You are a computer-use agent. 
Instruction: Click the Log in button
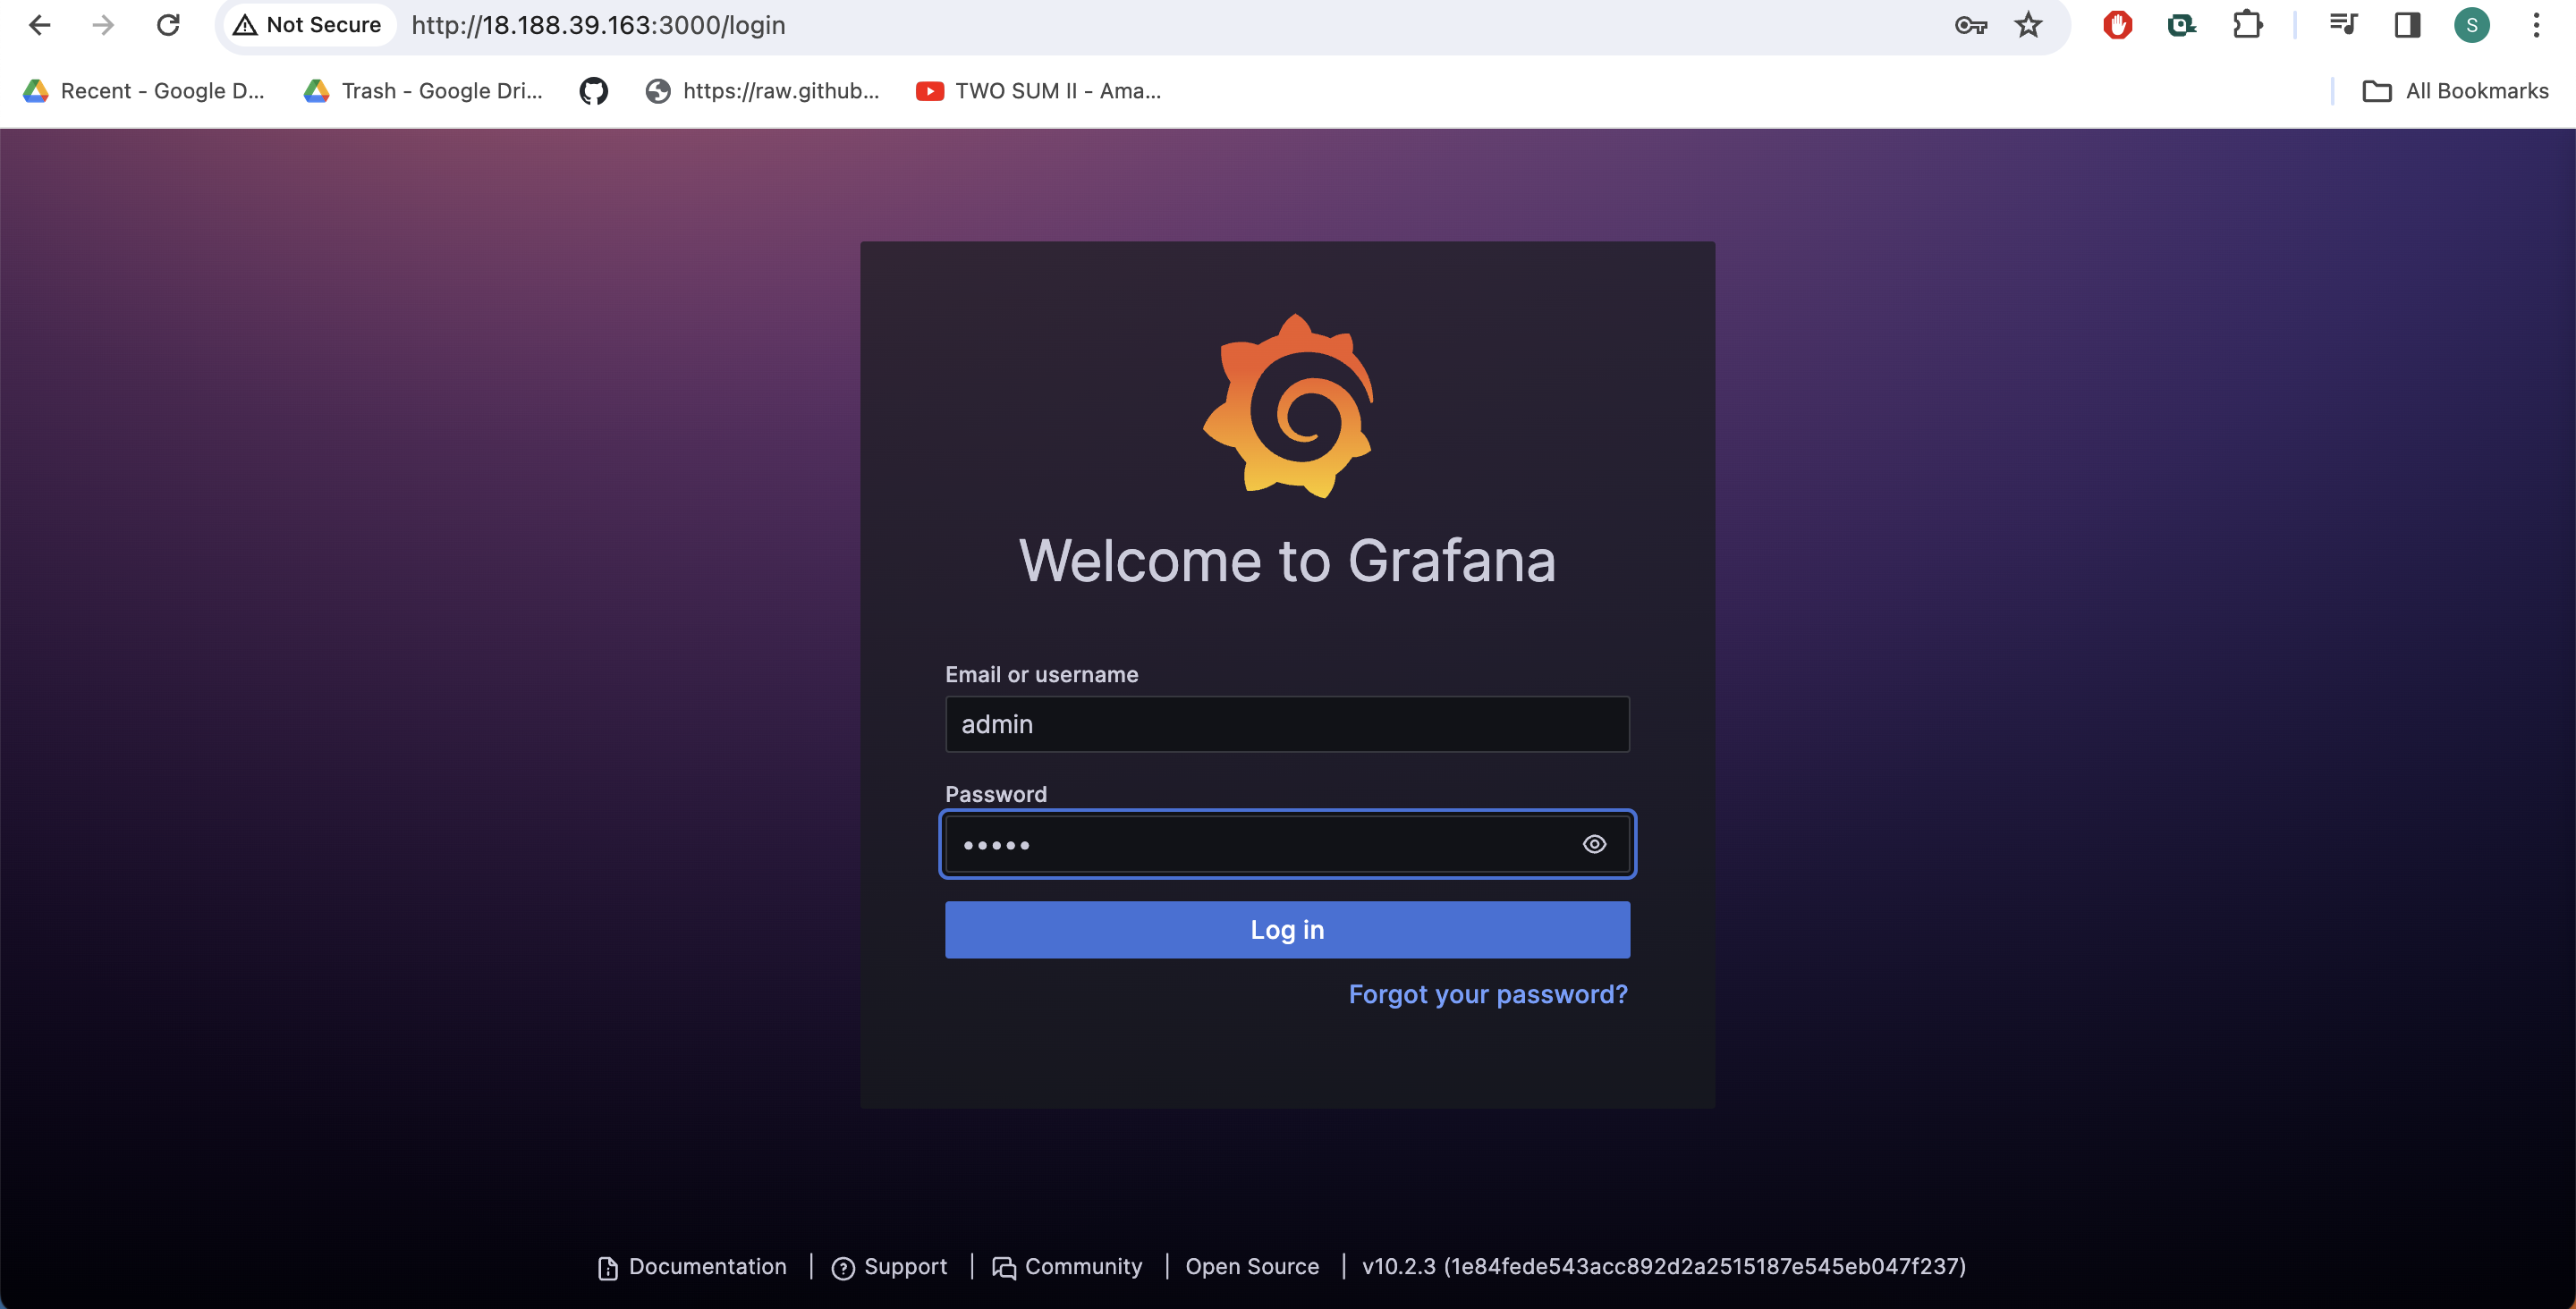coord(1287,930)
